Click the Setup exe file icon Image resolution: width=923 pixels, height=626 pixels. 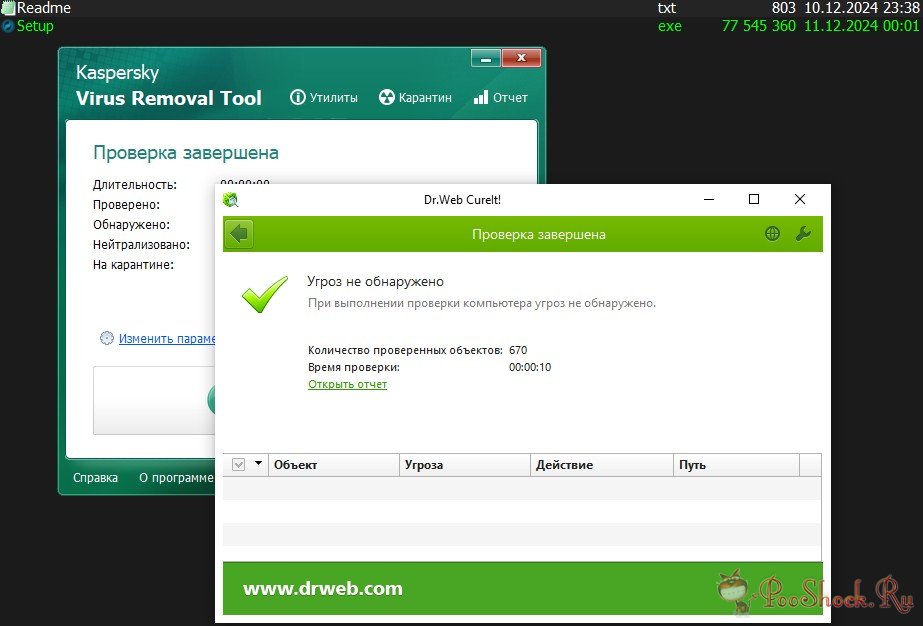8,26
